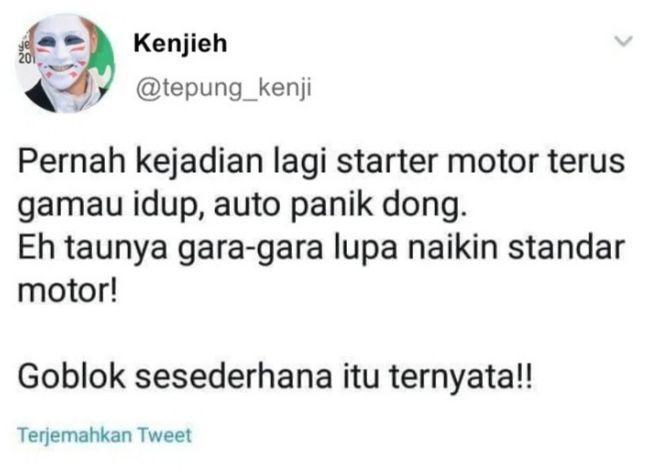
Task: Click the "motor!" text on the fourth line
Action: point(67,292)
